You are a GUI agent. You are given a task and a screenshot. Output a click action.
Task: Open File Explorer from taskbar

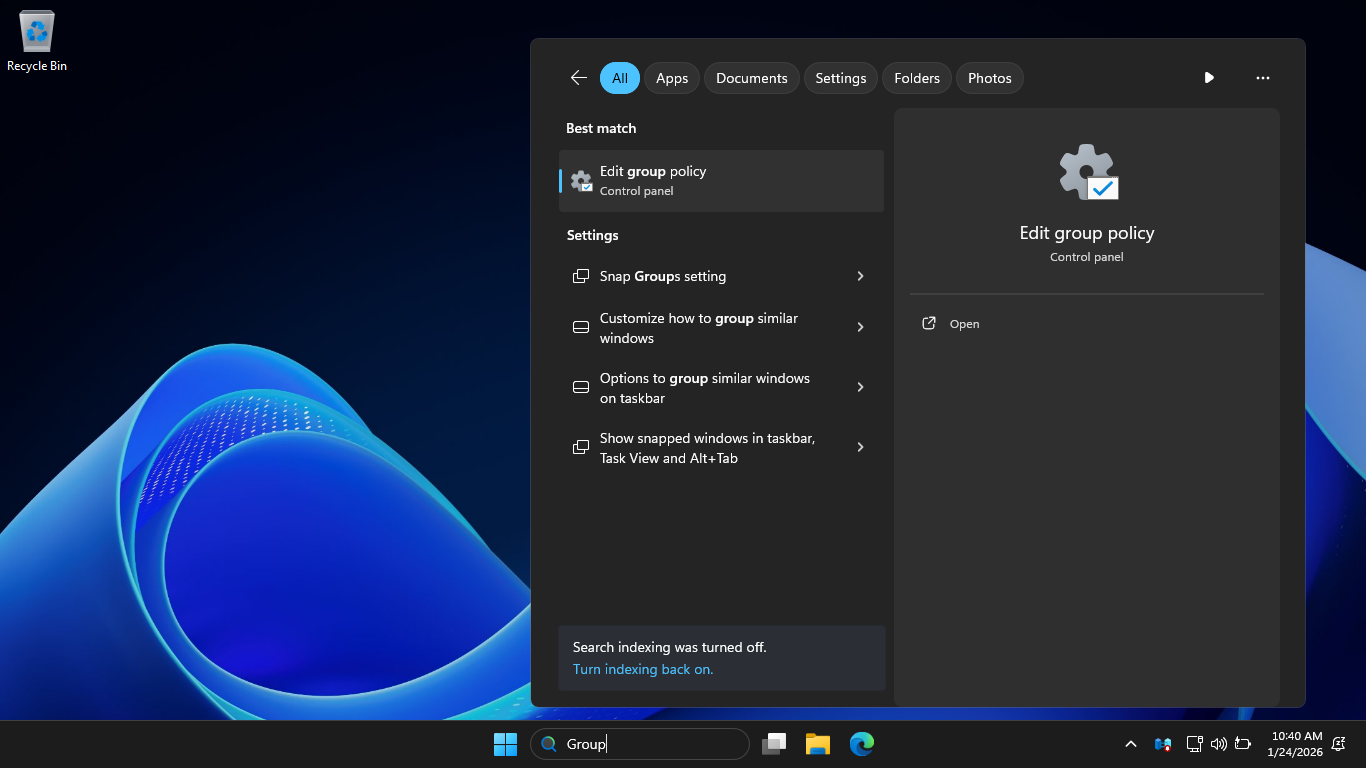(x=818, y=744)
